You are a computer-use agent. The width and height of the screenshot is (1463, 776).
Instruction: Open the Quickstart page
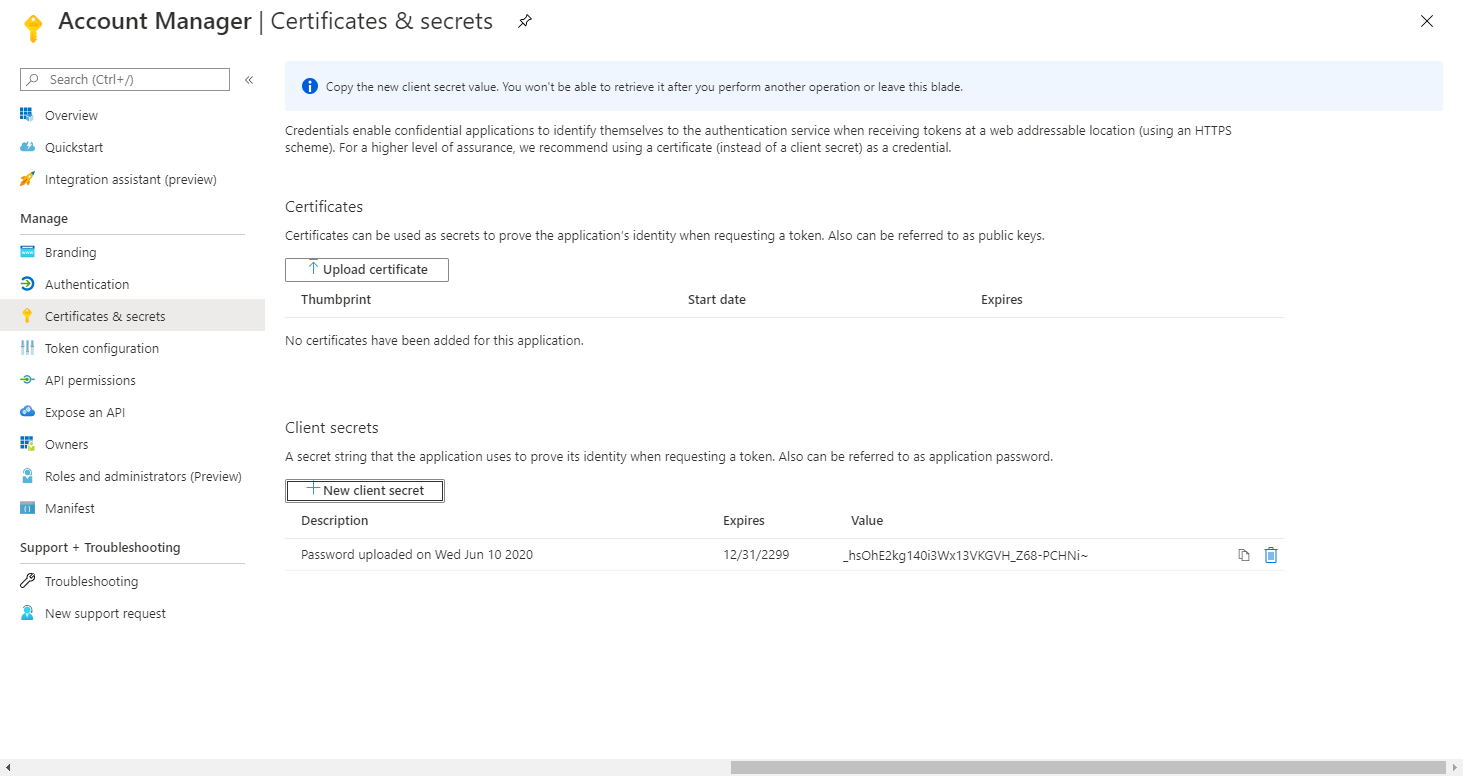tap(74, 147)
